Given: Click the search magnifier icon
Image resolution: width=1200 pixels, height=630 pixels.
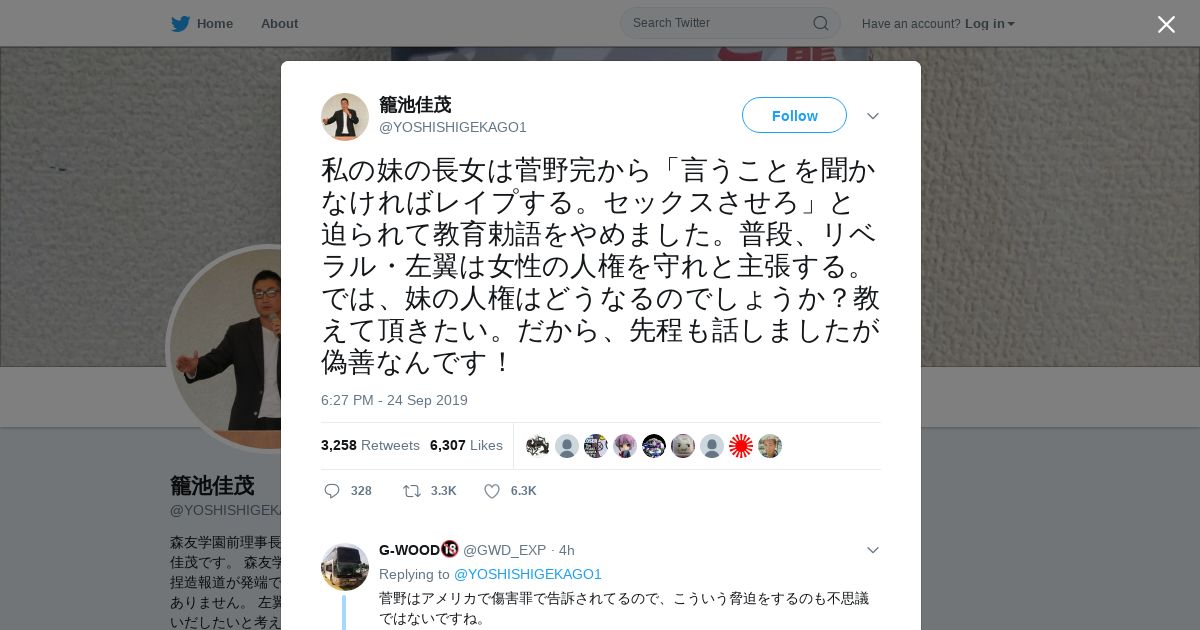Looking at the screenshot, I should point(820,23).
